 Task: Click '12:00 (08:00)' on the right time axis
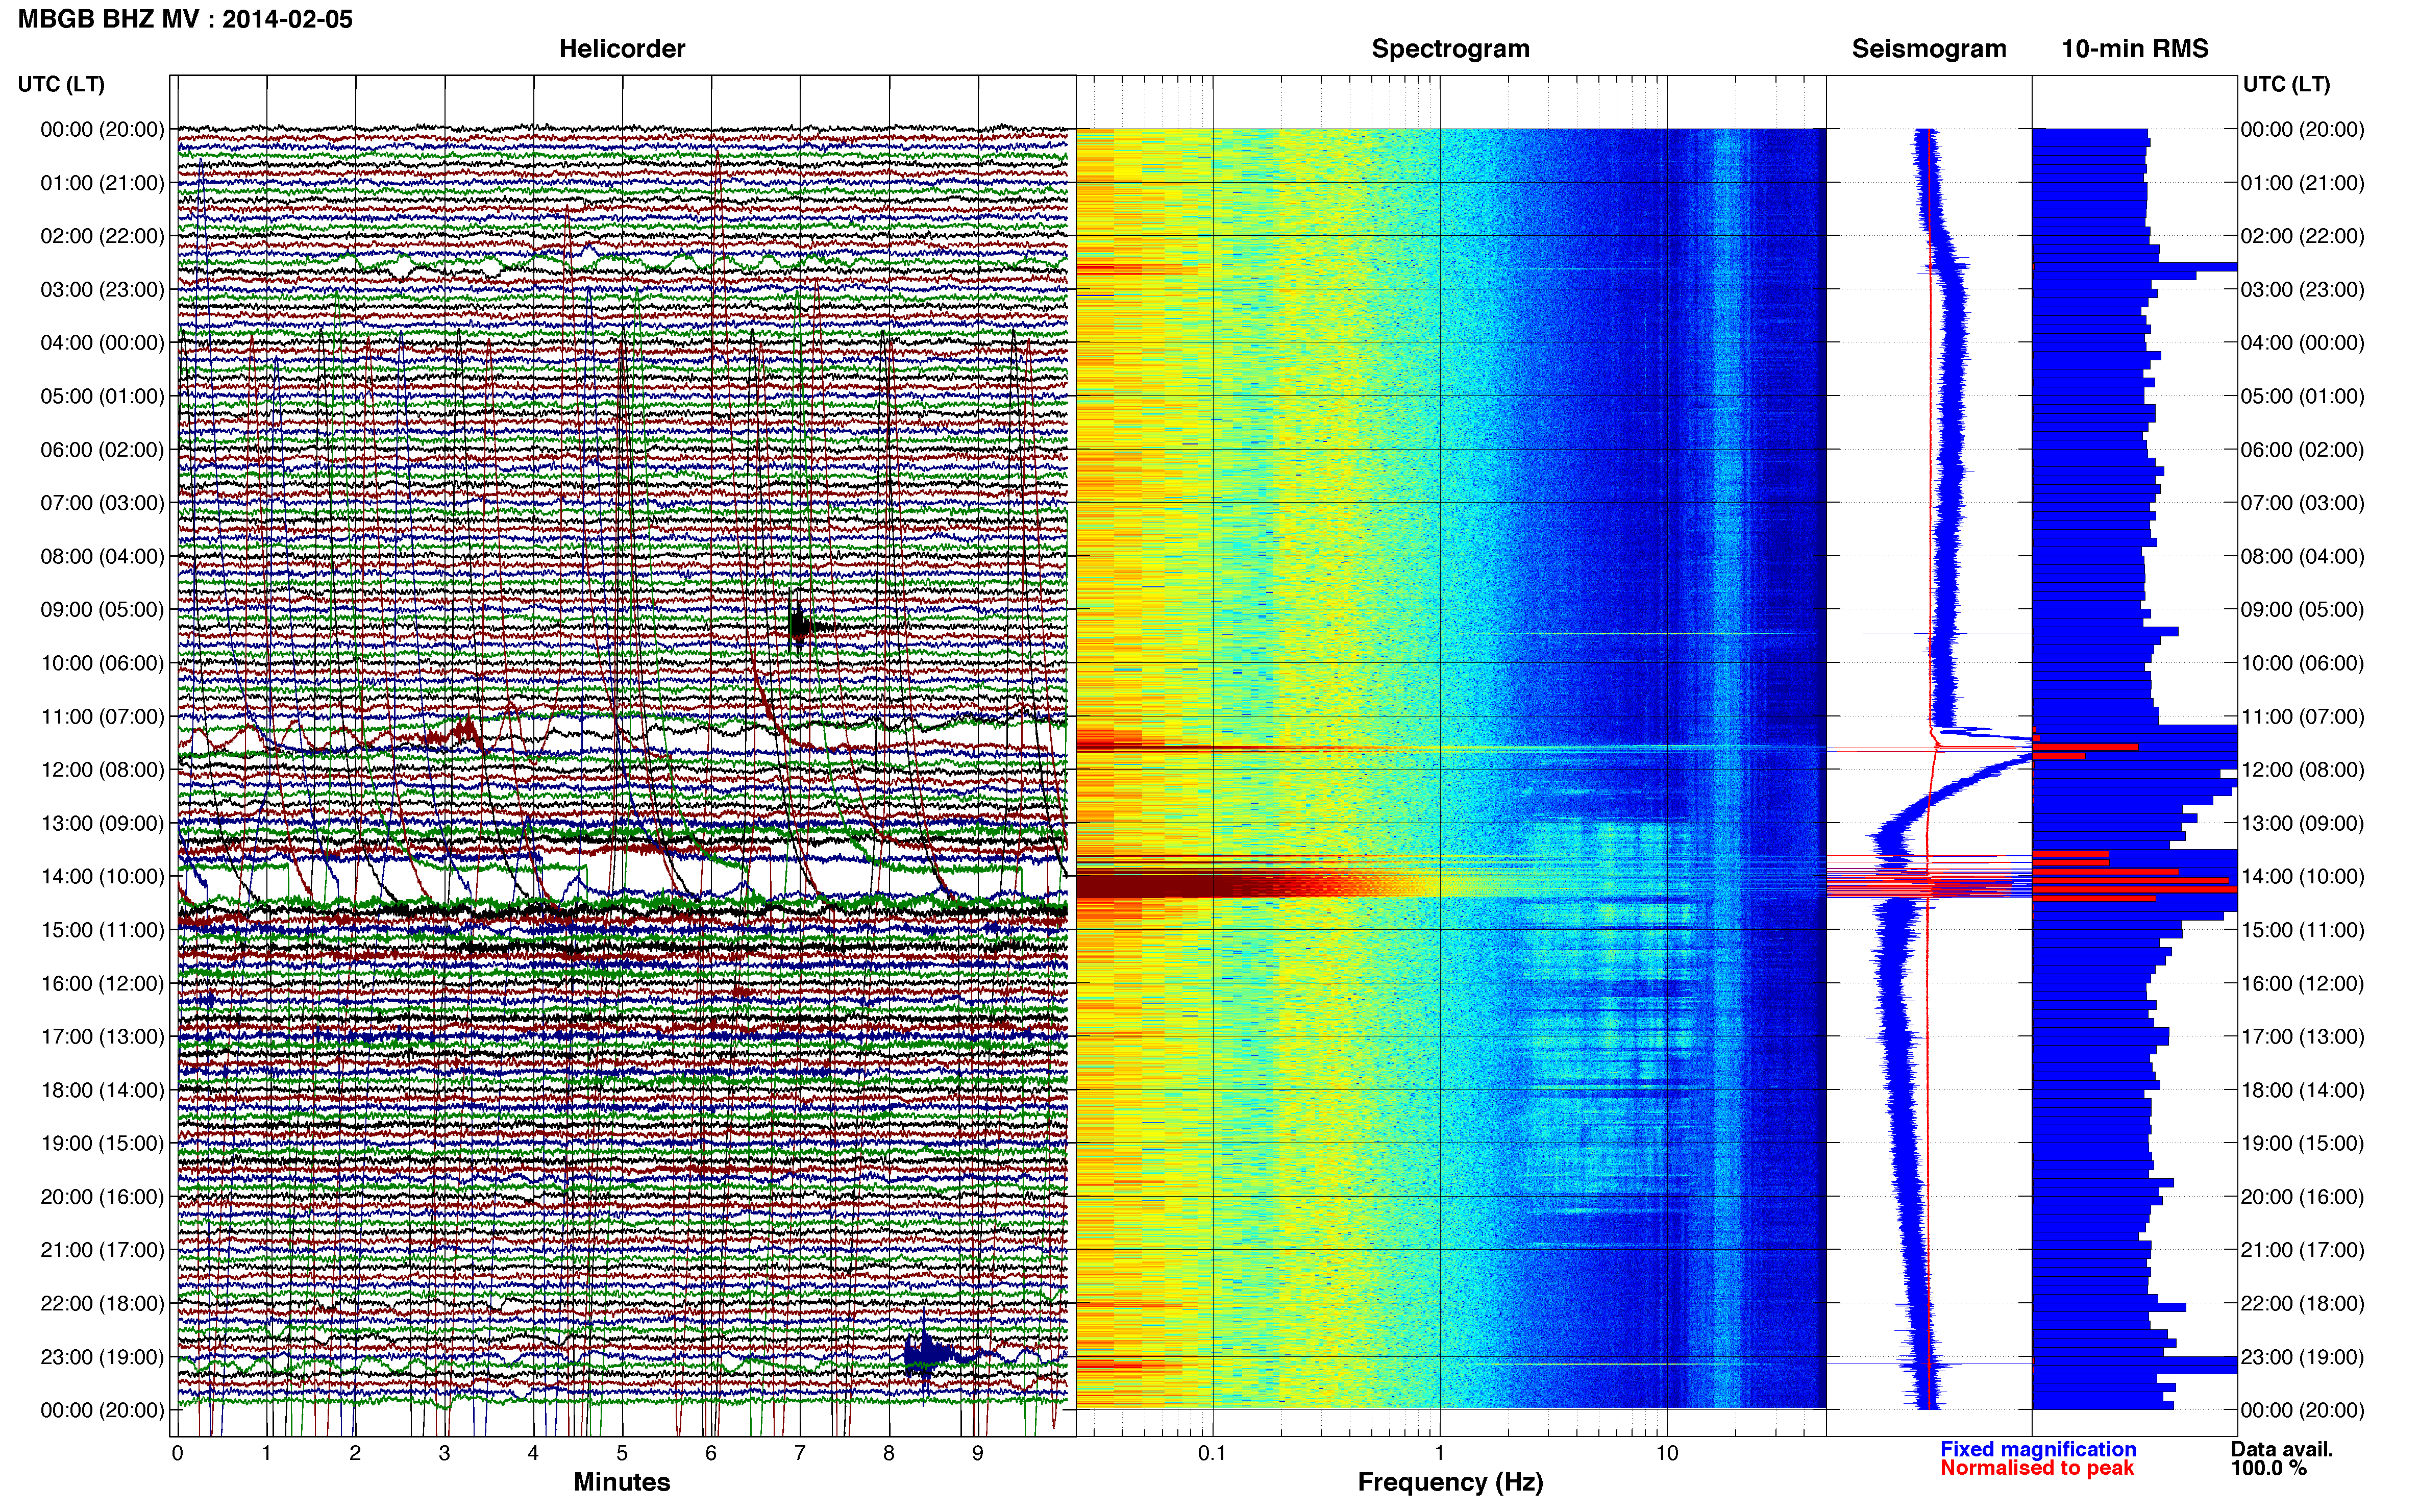[x=2302, y=770]
